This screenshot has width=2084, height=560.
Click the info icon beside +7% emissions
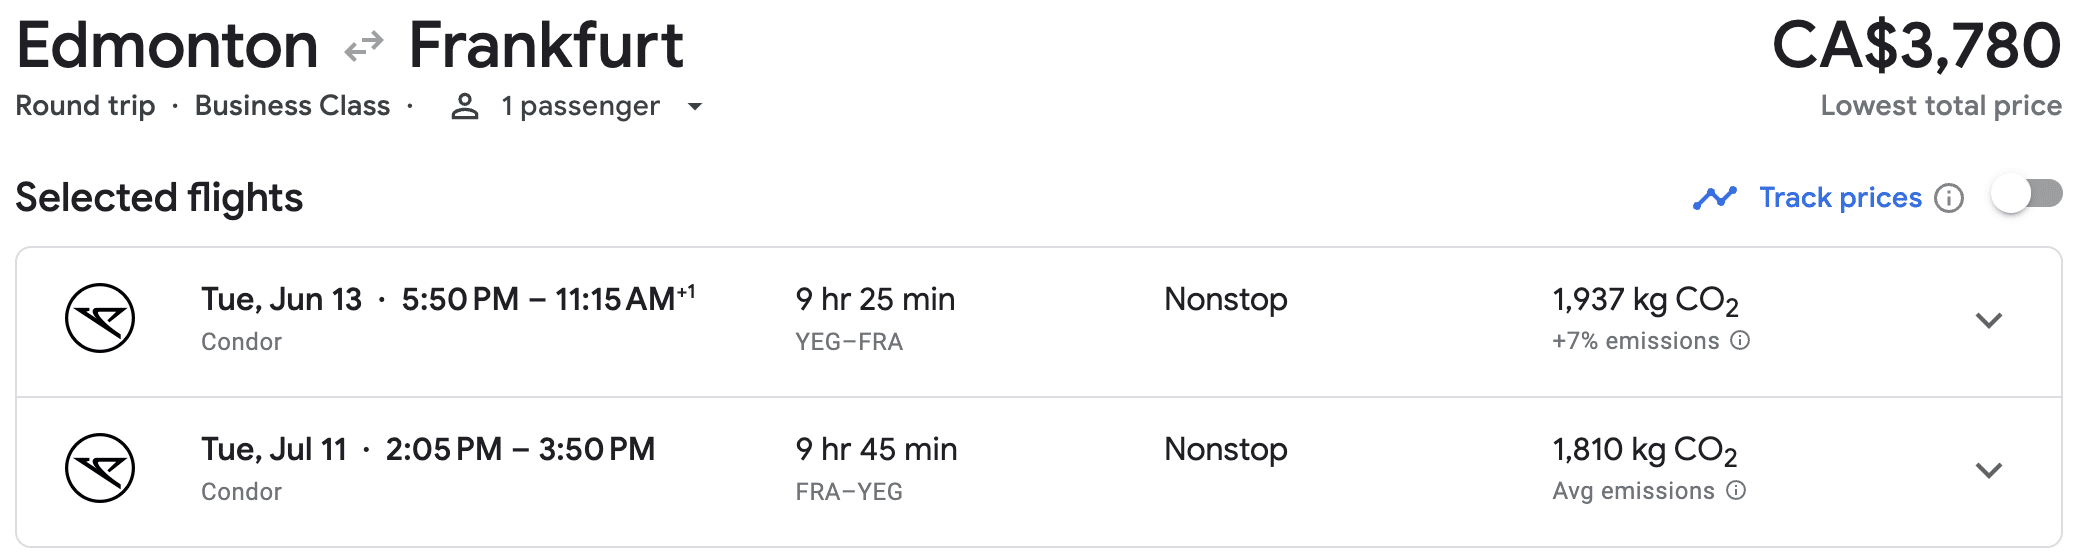[1740, 341]
